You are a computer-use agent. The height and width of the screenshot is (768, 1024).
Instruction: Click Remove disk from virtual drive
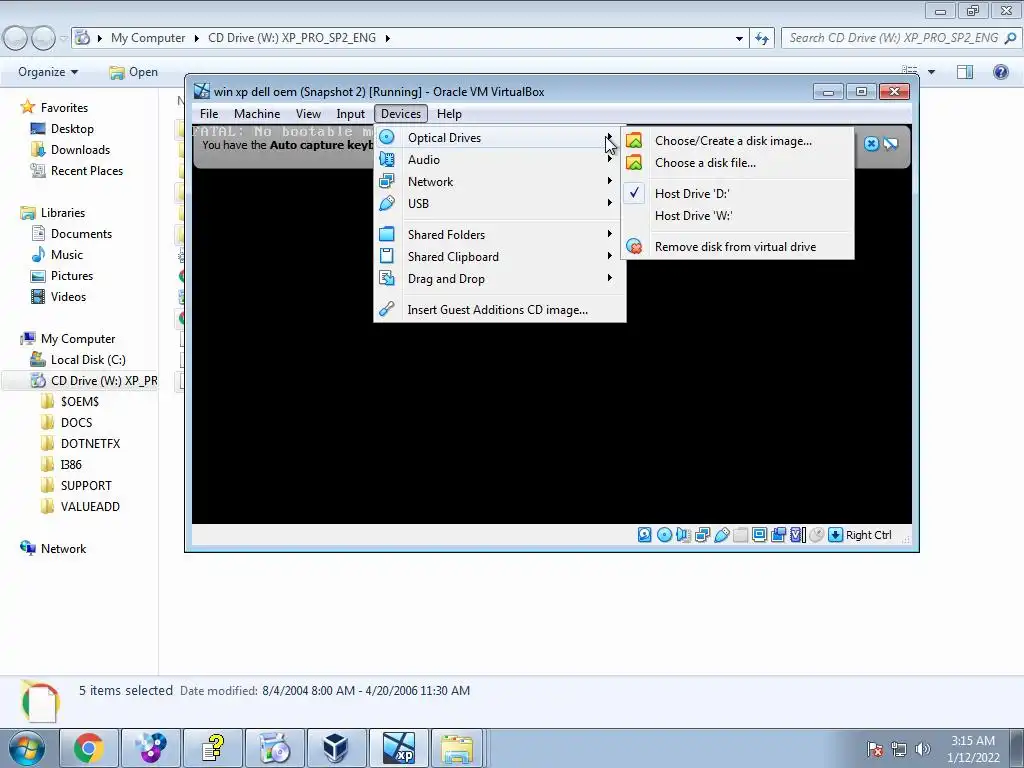(738, 246)
